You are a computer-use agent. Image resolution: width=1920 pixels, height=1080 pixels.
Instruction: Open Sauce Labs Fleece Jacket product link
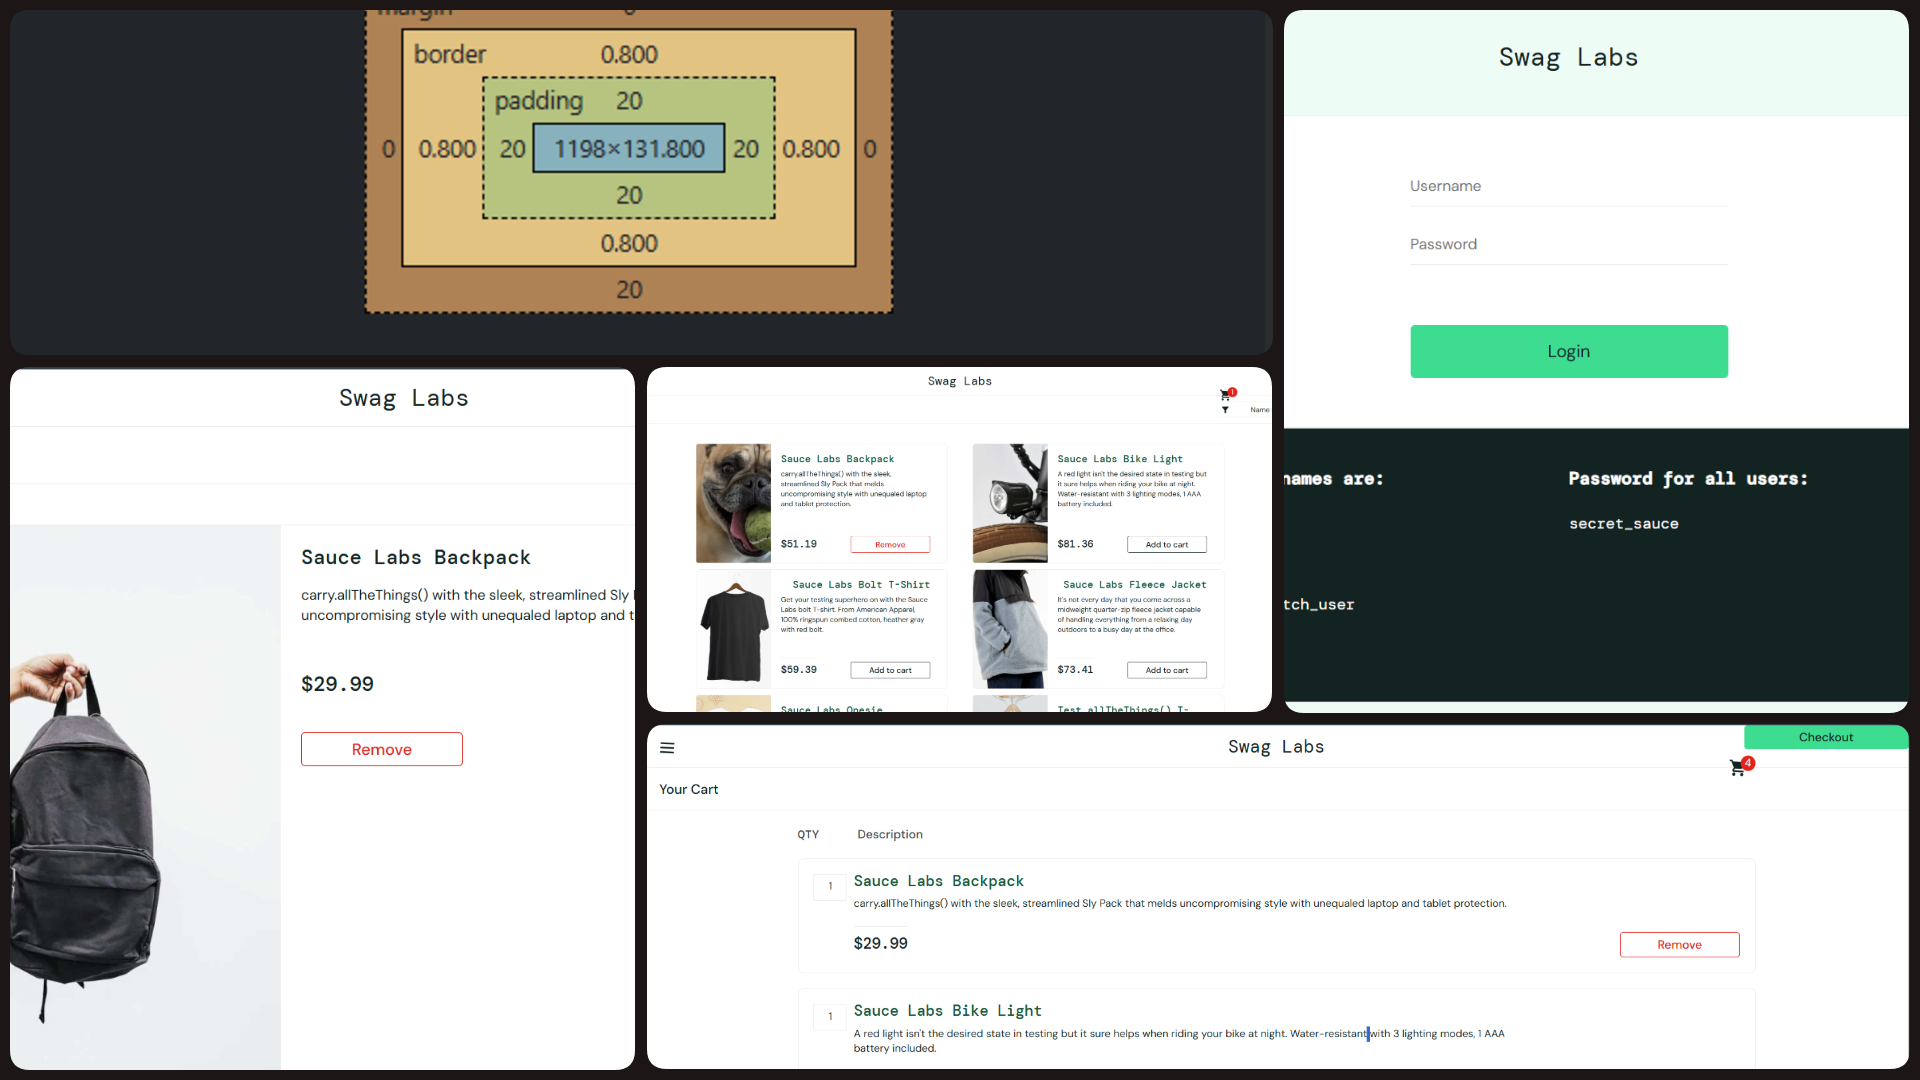[x=1134, y=585]
